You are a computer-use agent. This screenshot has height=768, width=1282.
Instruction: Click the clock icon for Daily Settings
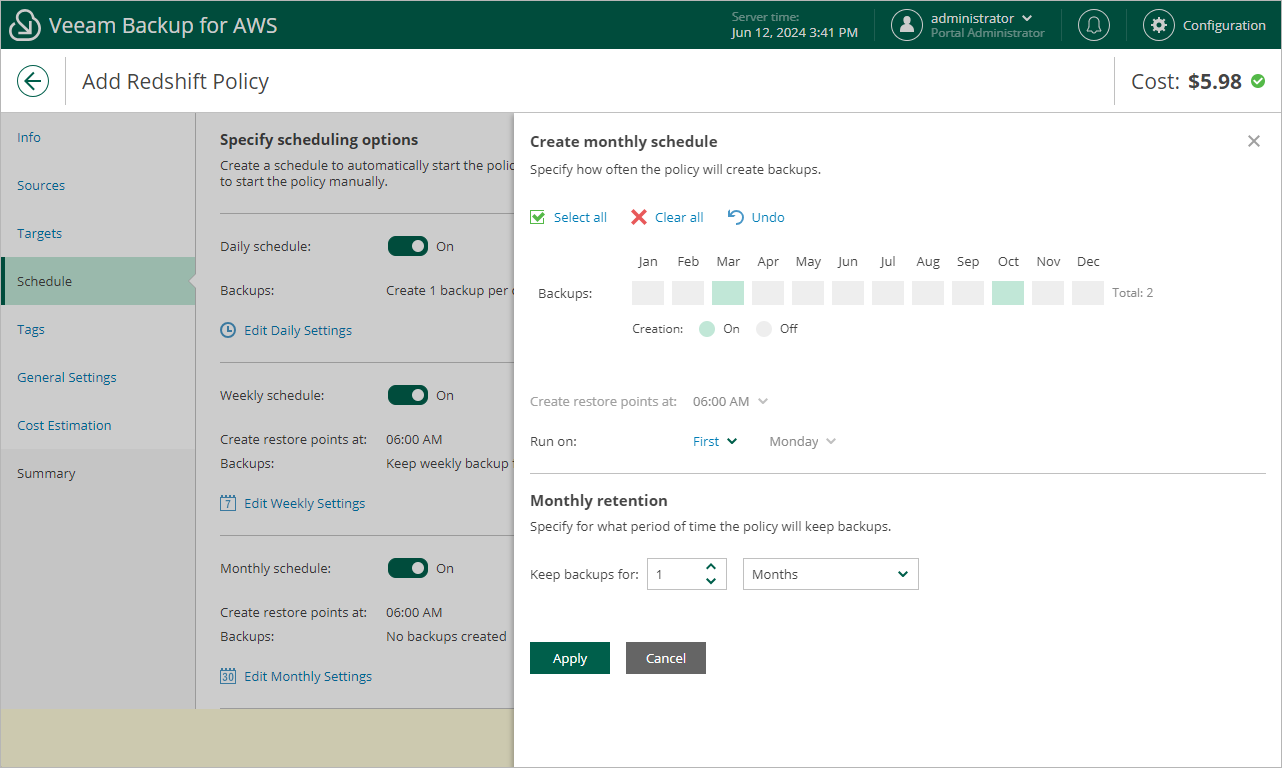(228, 330)
